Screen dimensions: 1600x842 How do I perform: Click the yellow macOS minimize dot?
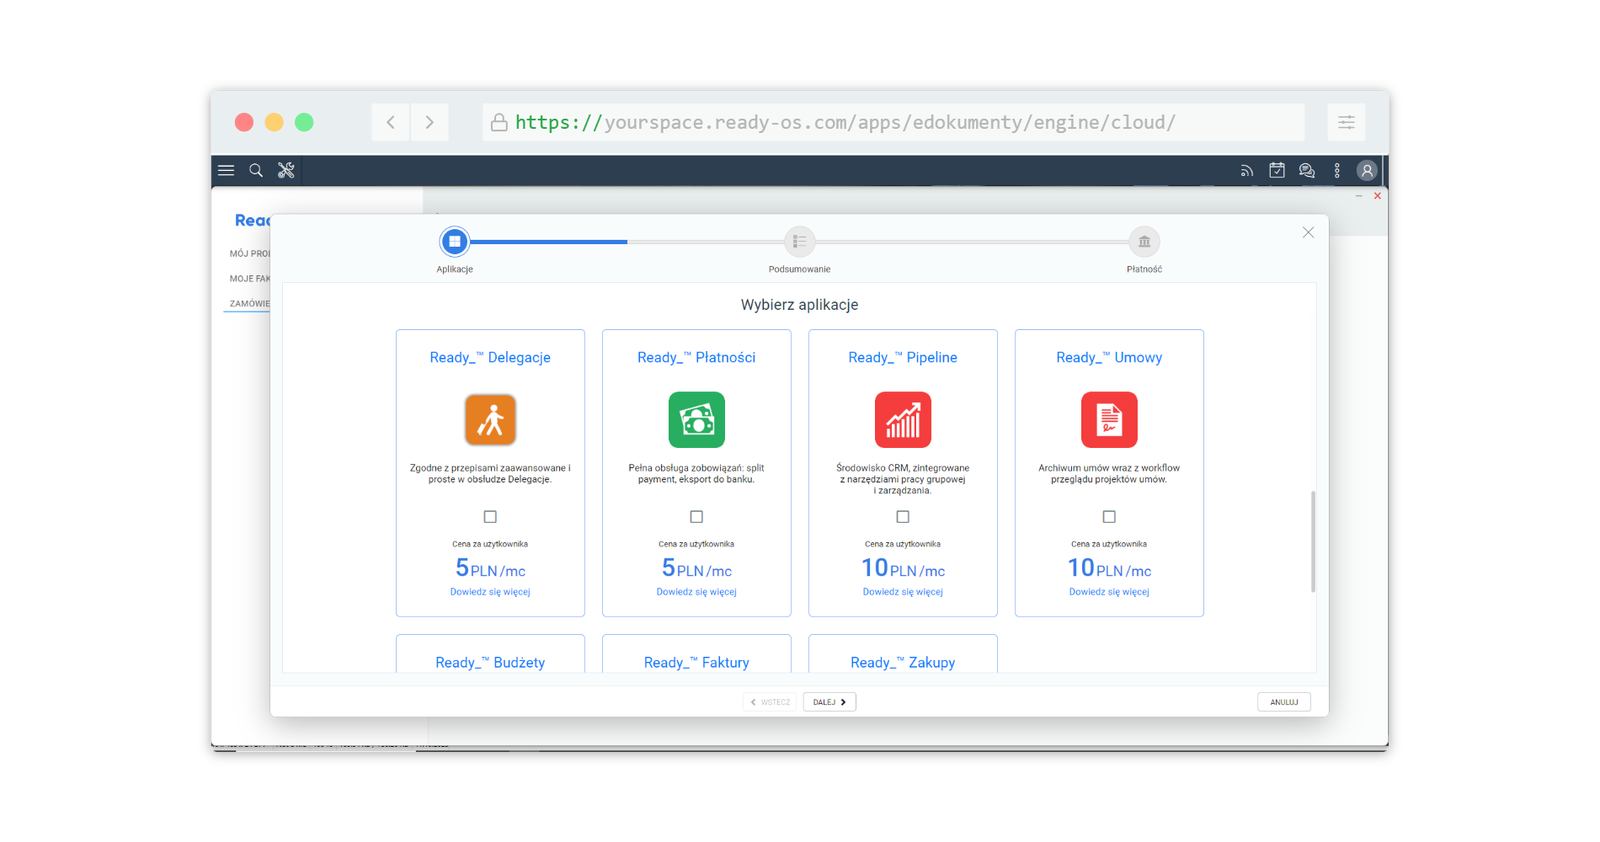pyautogui.click(x=274, y=122)
